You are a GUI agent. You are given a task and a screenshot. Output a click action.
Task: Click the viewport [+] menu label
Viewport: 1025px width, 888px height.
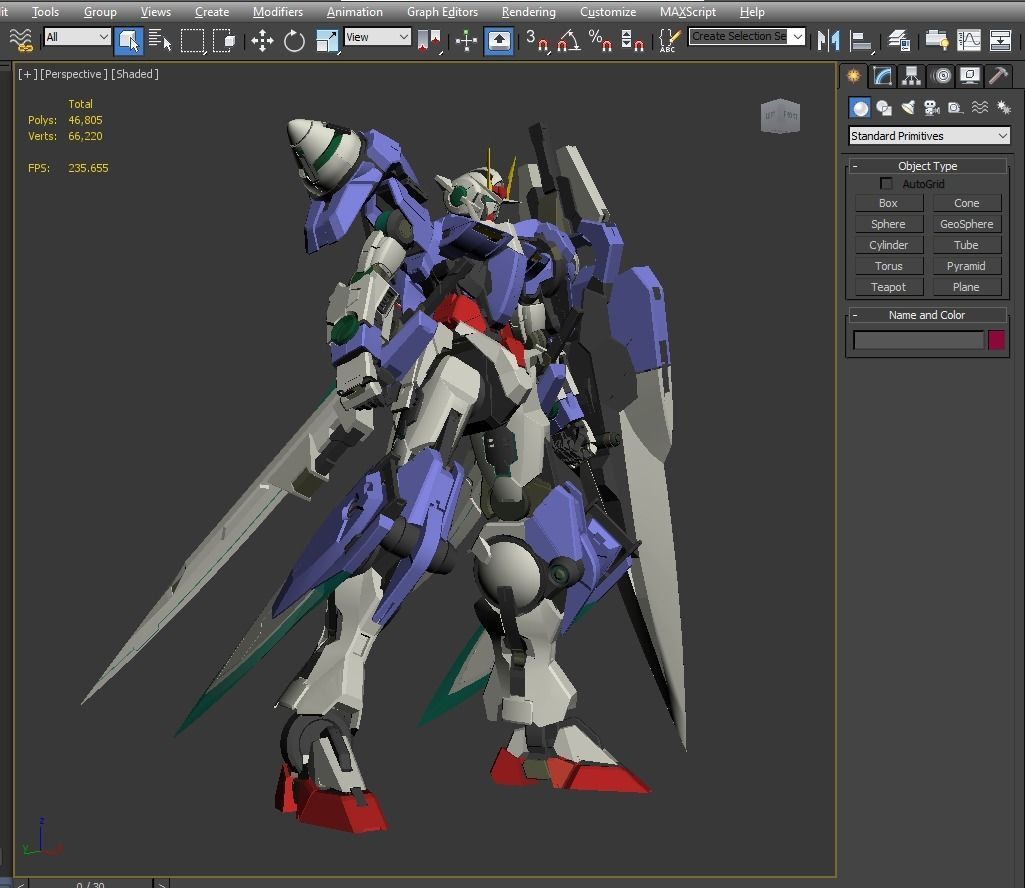[x=27, y=74]
